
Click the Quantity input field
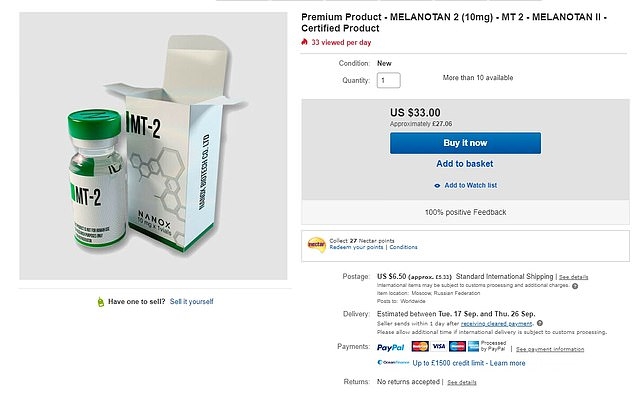[389, 80]
